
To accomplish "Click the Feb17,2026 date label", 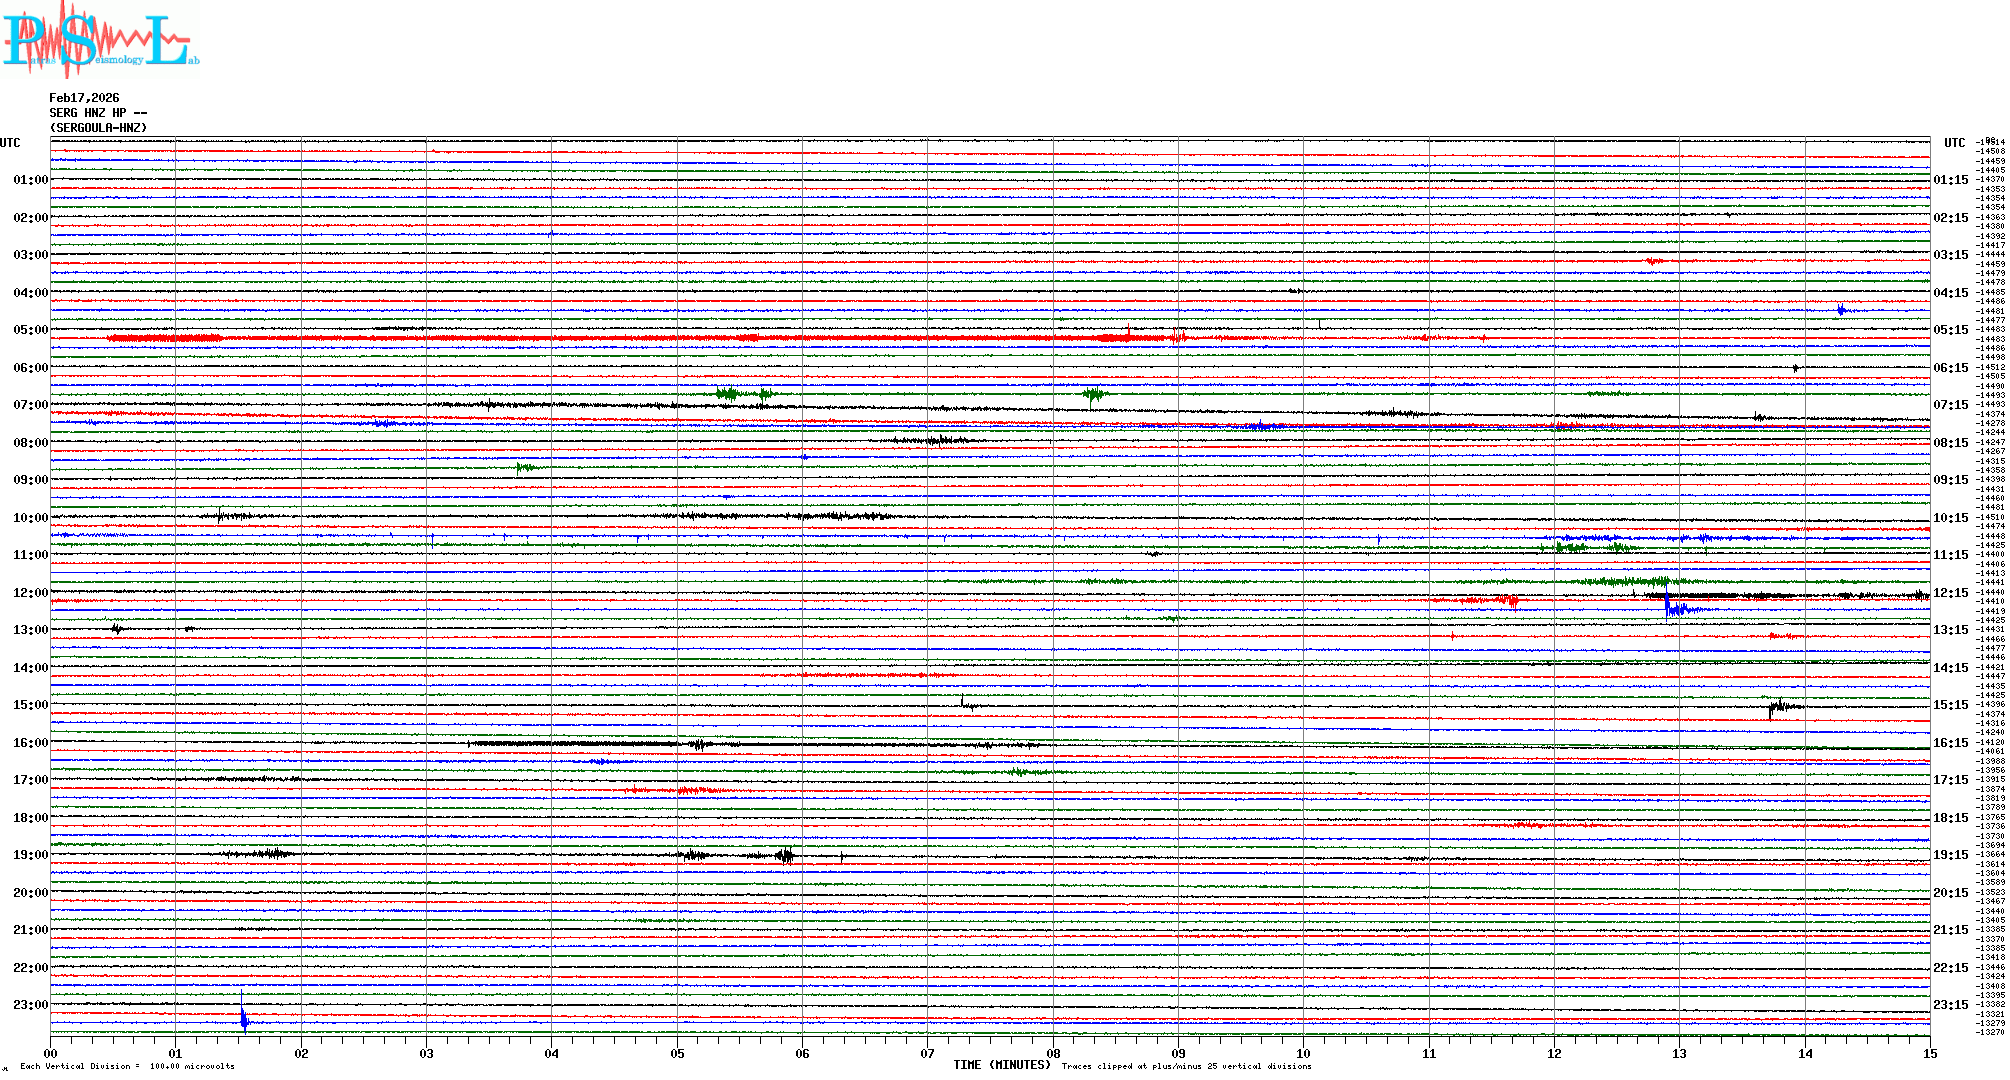I will pyautogui.click(x=84, y=98).
